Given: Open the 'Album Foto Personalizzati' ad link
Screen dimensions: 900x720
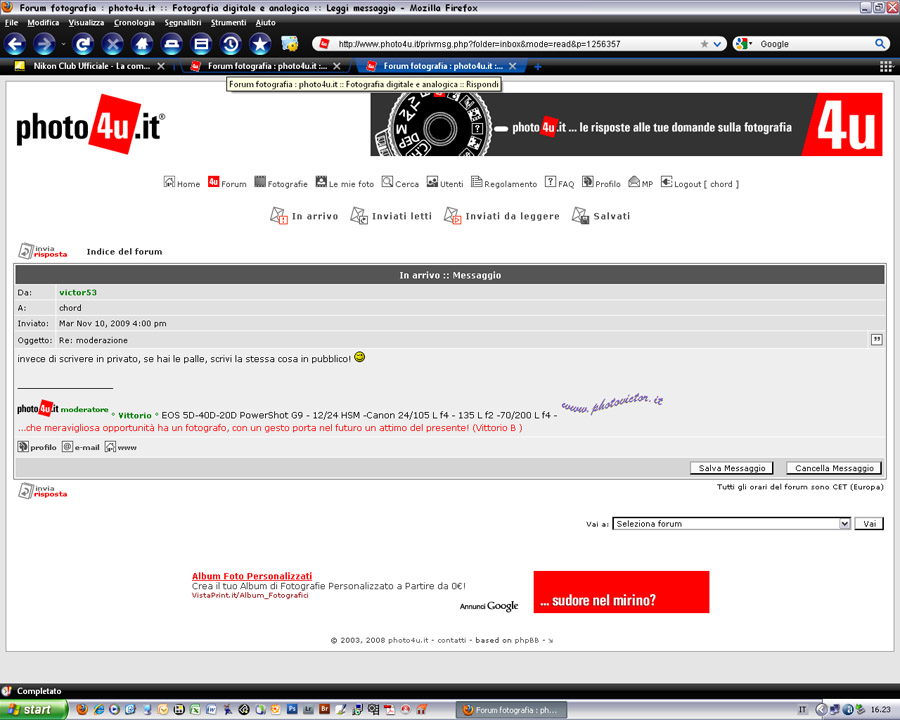Looking at the screenshot, I should point(252,576).
